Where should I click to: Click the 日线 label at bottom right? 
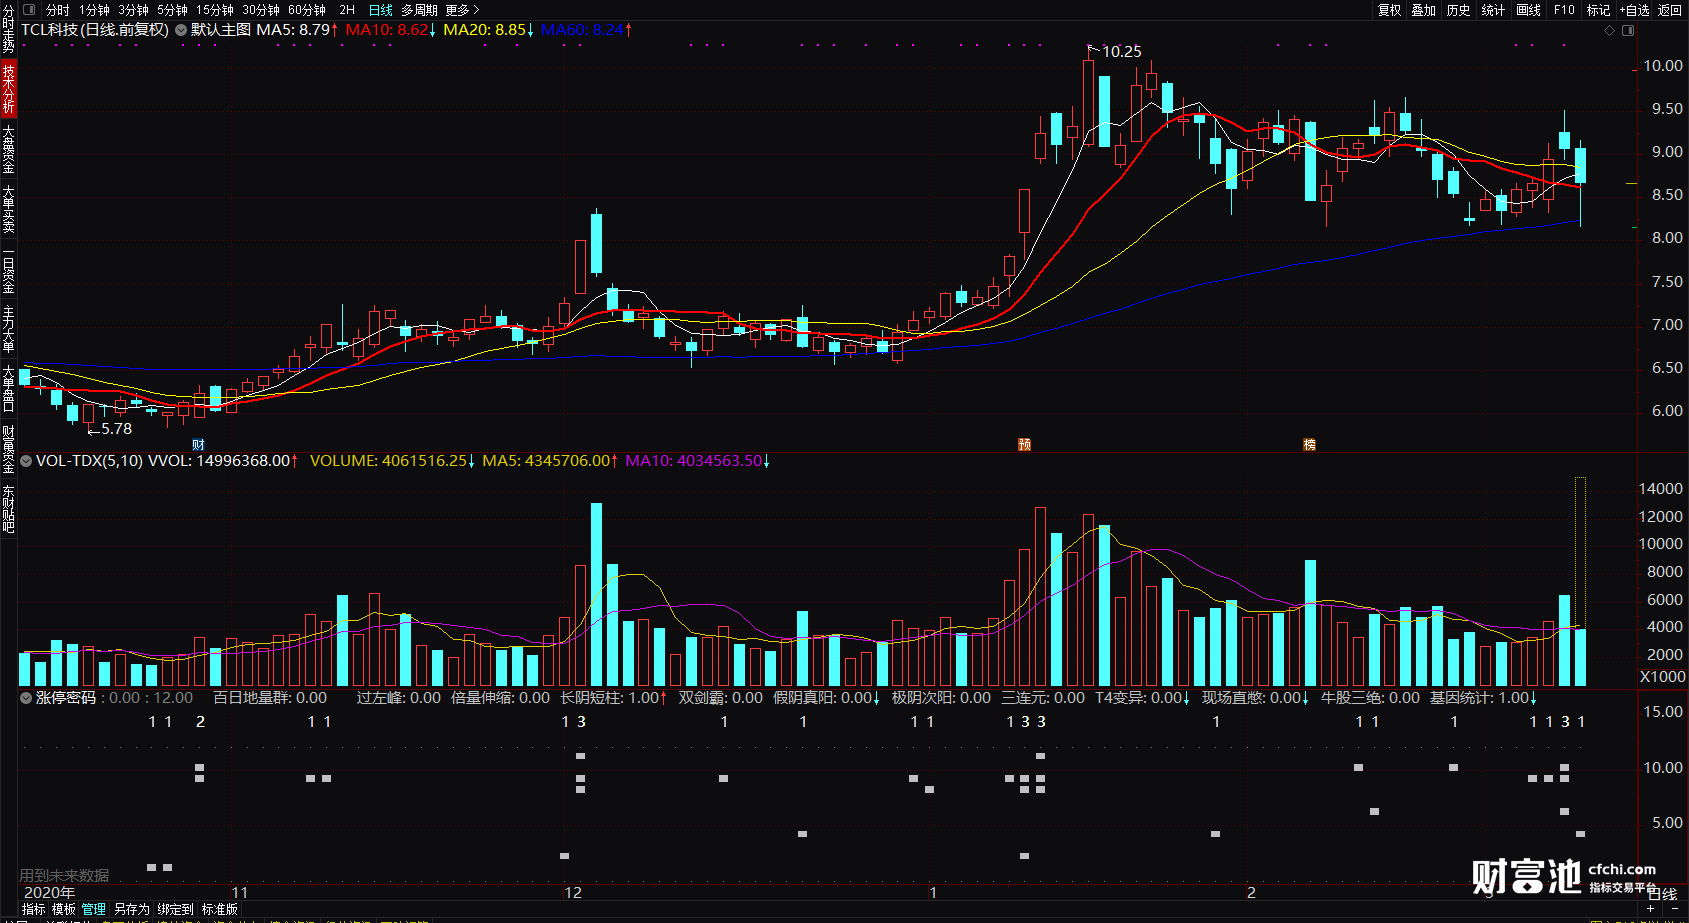tap(1662, 894)
